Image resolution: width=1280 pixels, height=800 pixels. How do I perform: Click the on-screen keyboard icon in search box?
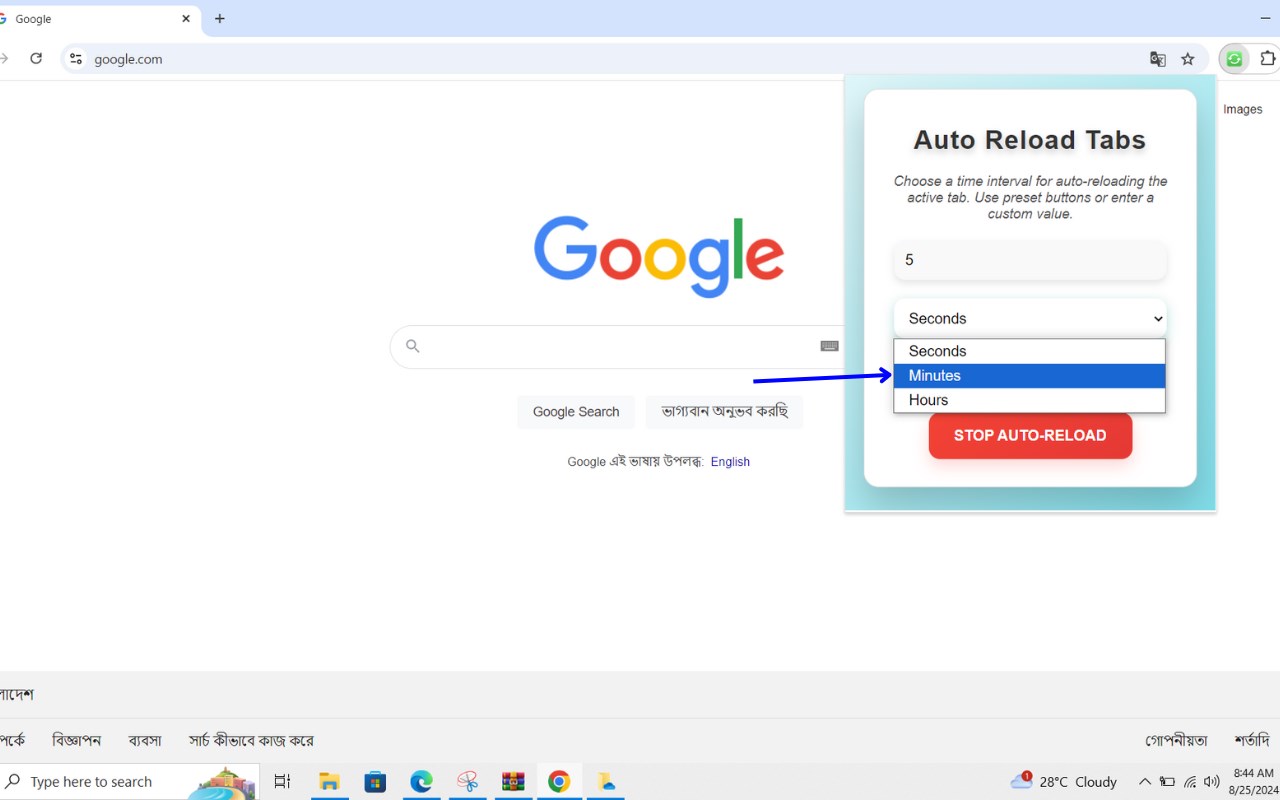tap(829, 346)
